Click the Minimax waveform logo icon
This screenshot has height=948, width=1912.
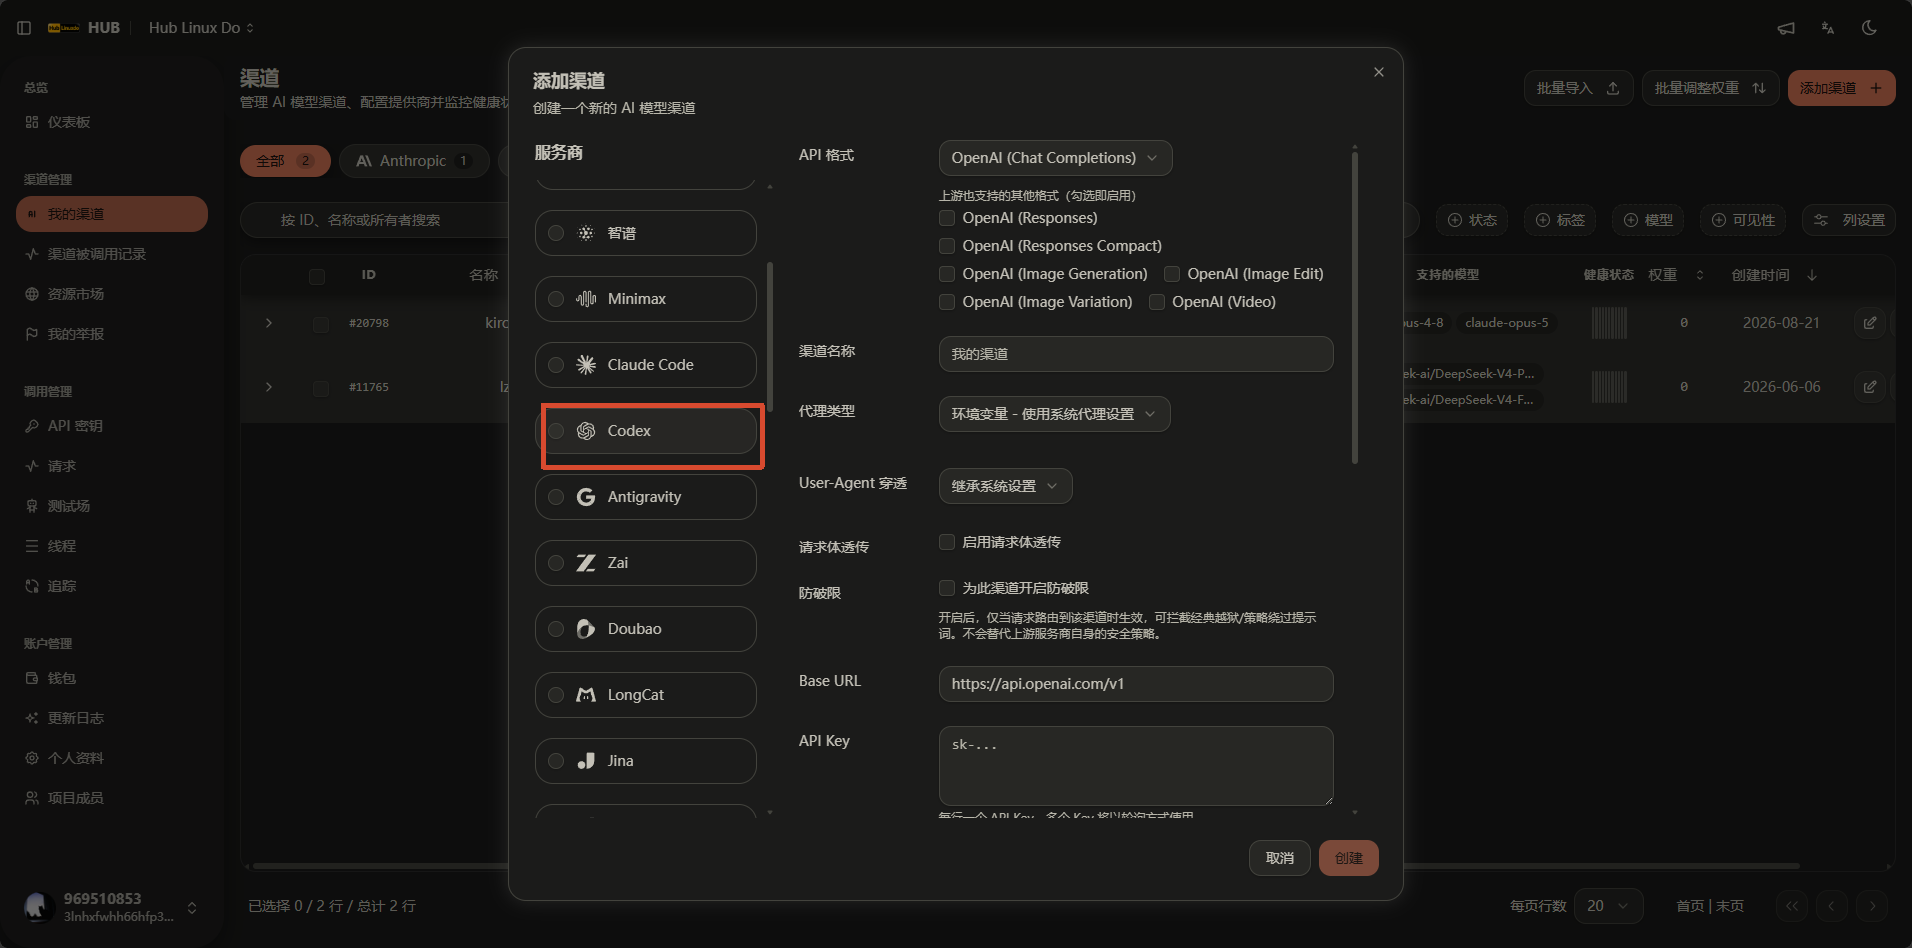tap(586, 299)
